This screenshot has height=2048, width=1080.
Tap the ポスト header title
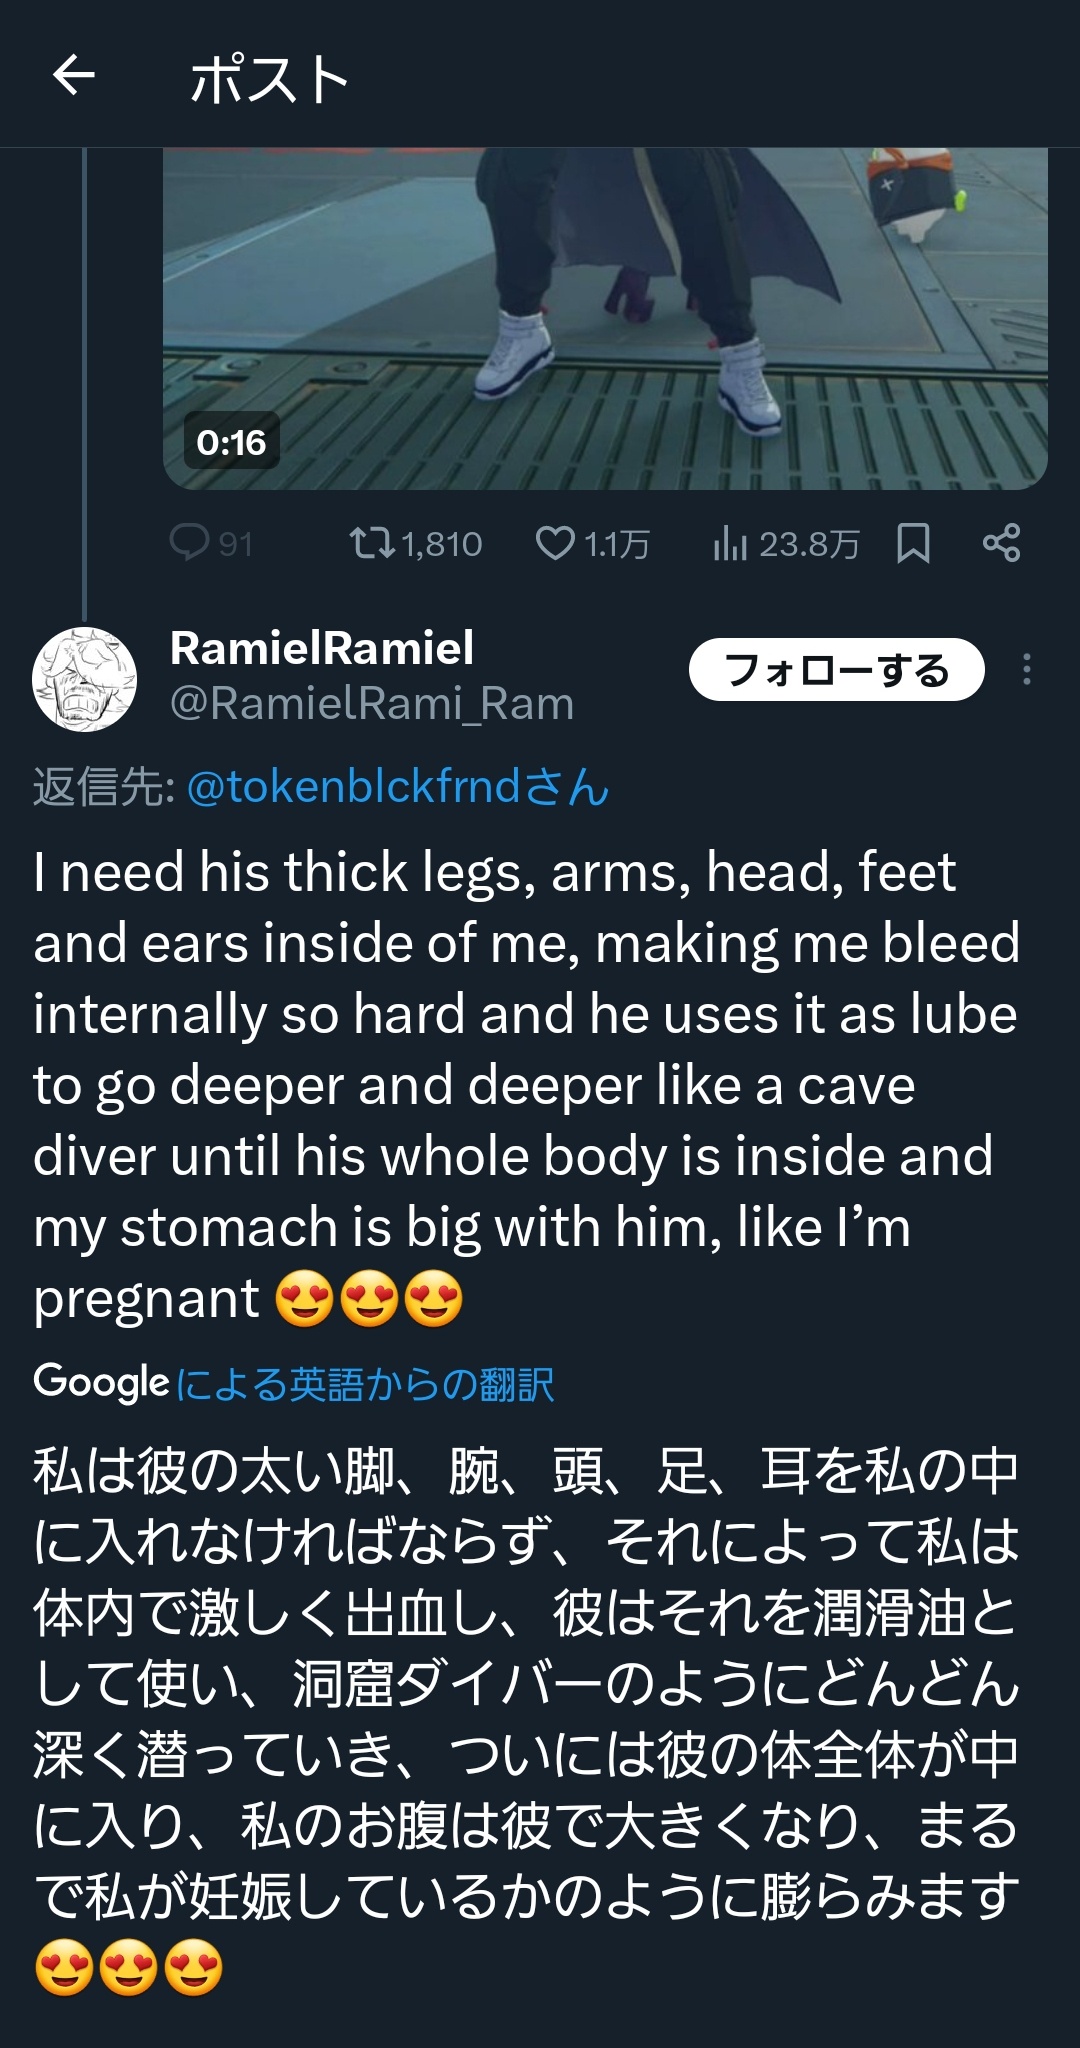(x=270, y=79)
